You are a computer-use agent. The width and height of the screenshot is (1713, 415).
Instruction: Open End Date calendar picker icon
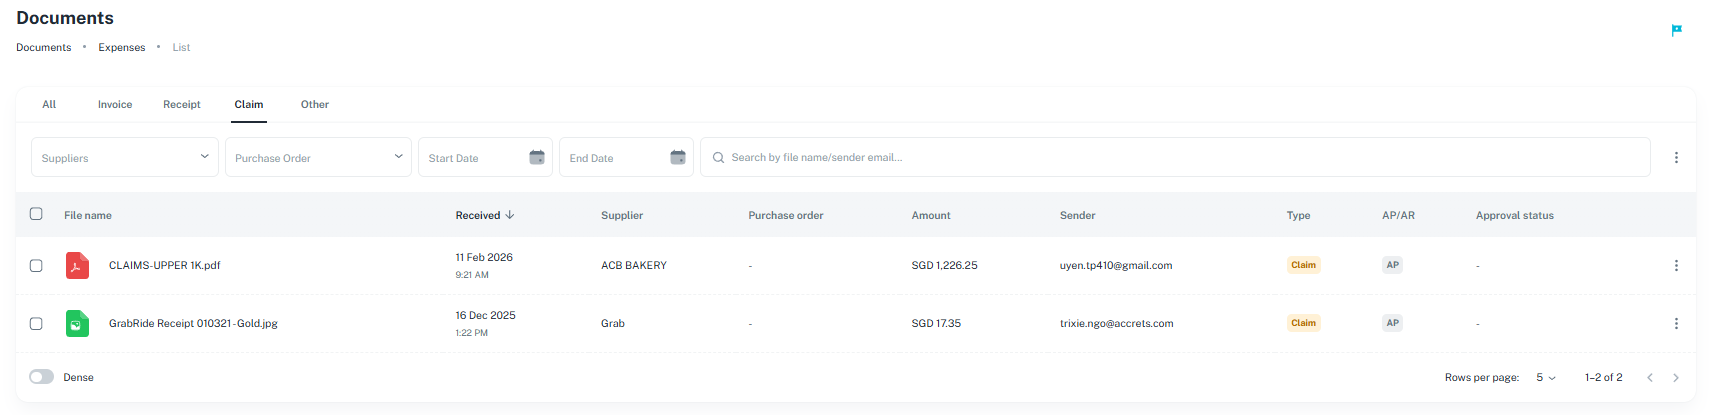tap(678, 157)
